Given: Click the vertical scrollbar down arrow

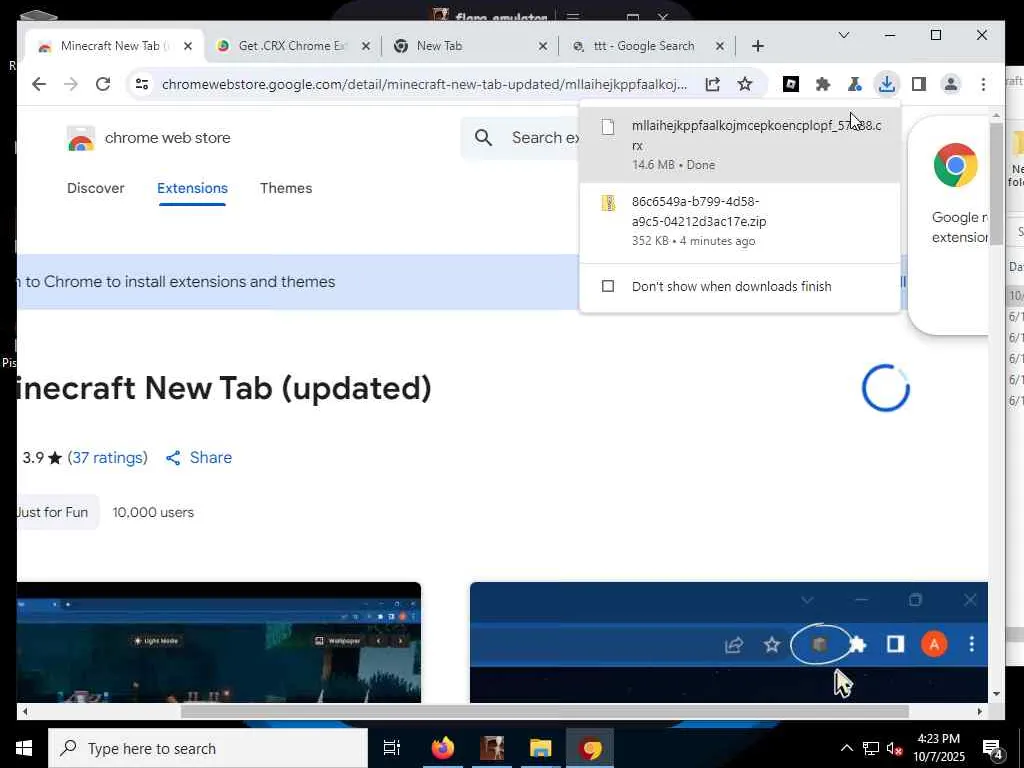Looking at the screenshot, I should (995, 694).
